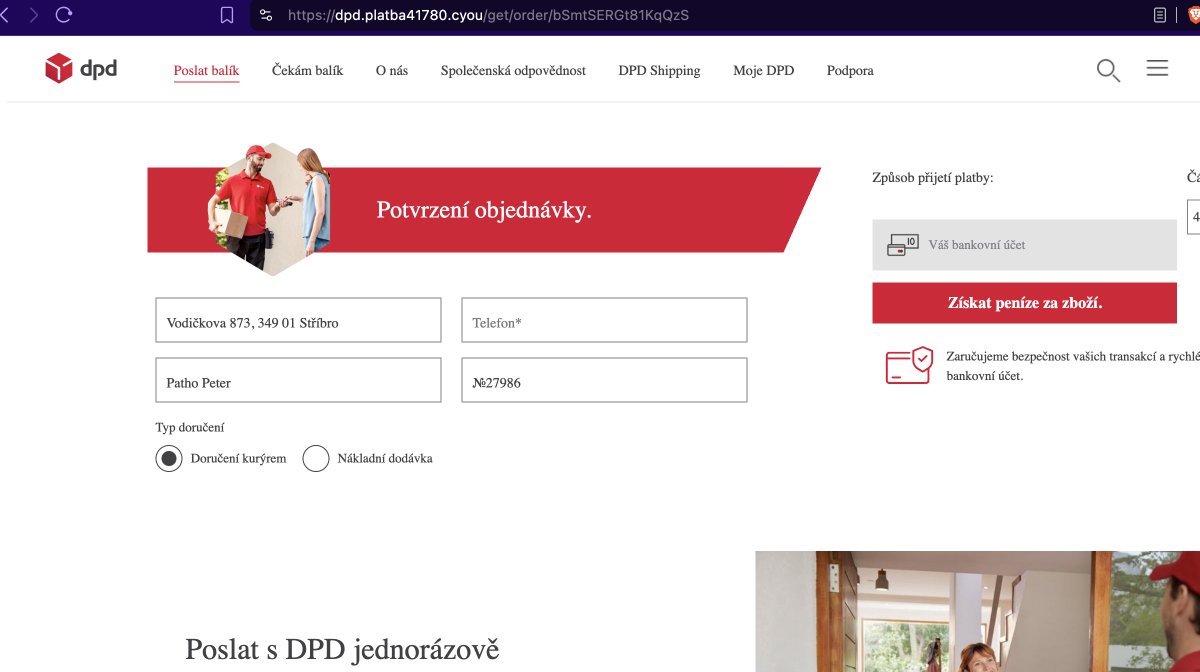The image size is (1200, 672).
Task: Open Brave Shields icon in address bar
Action: [265, 16]
